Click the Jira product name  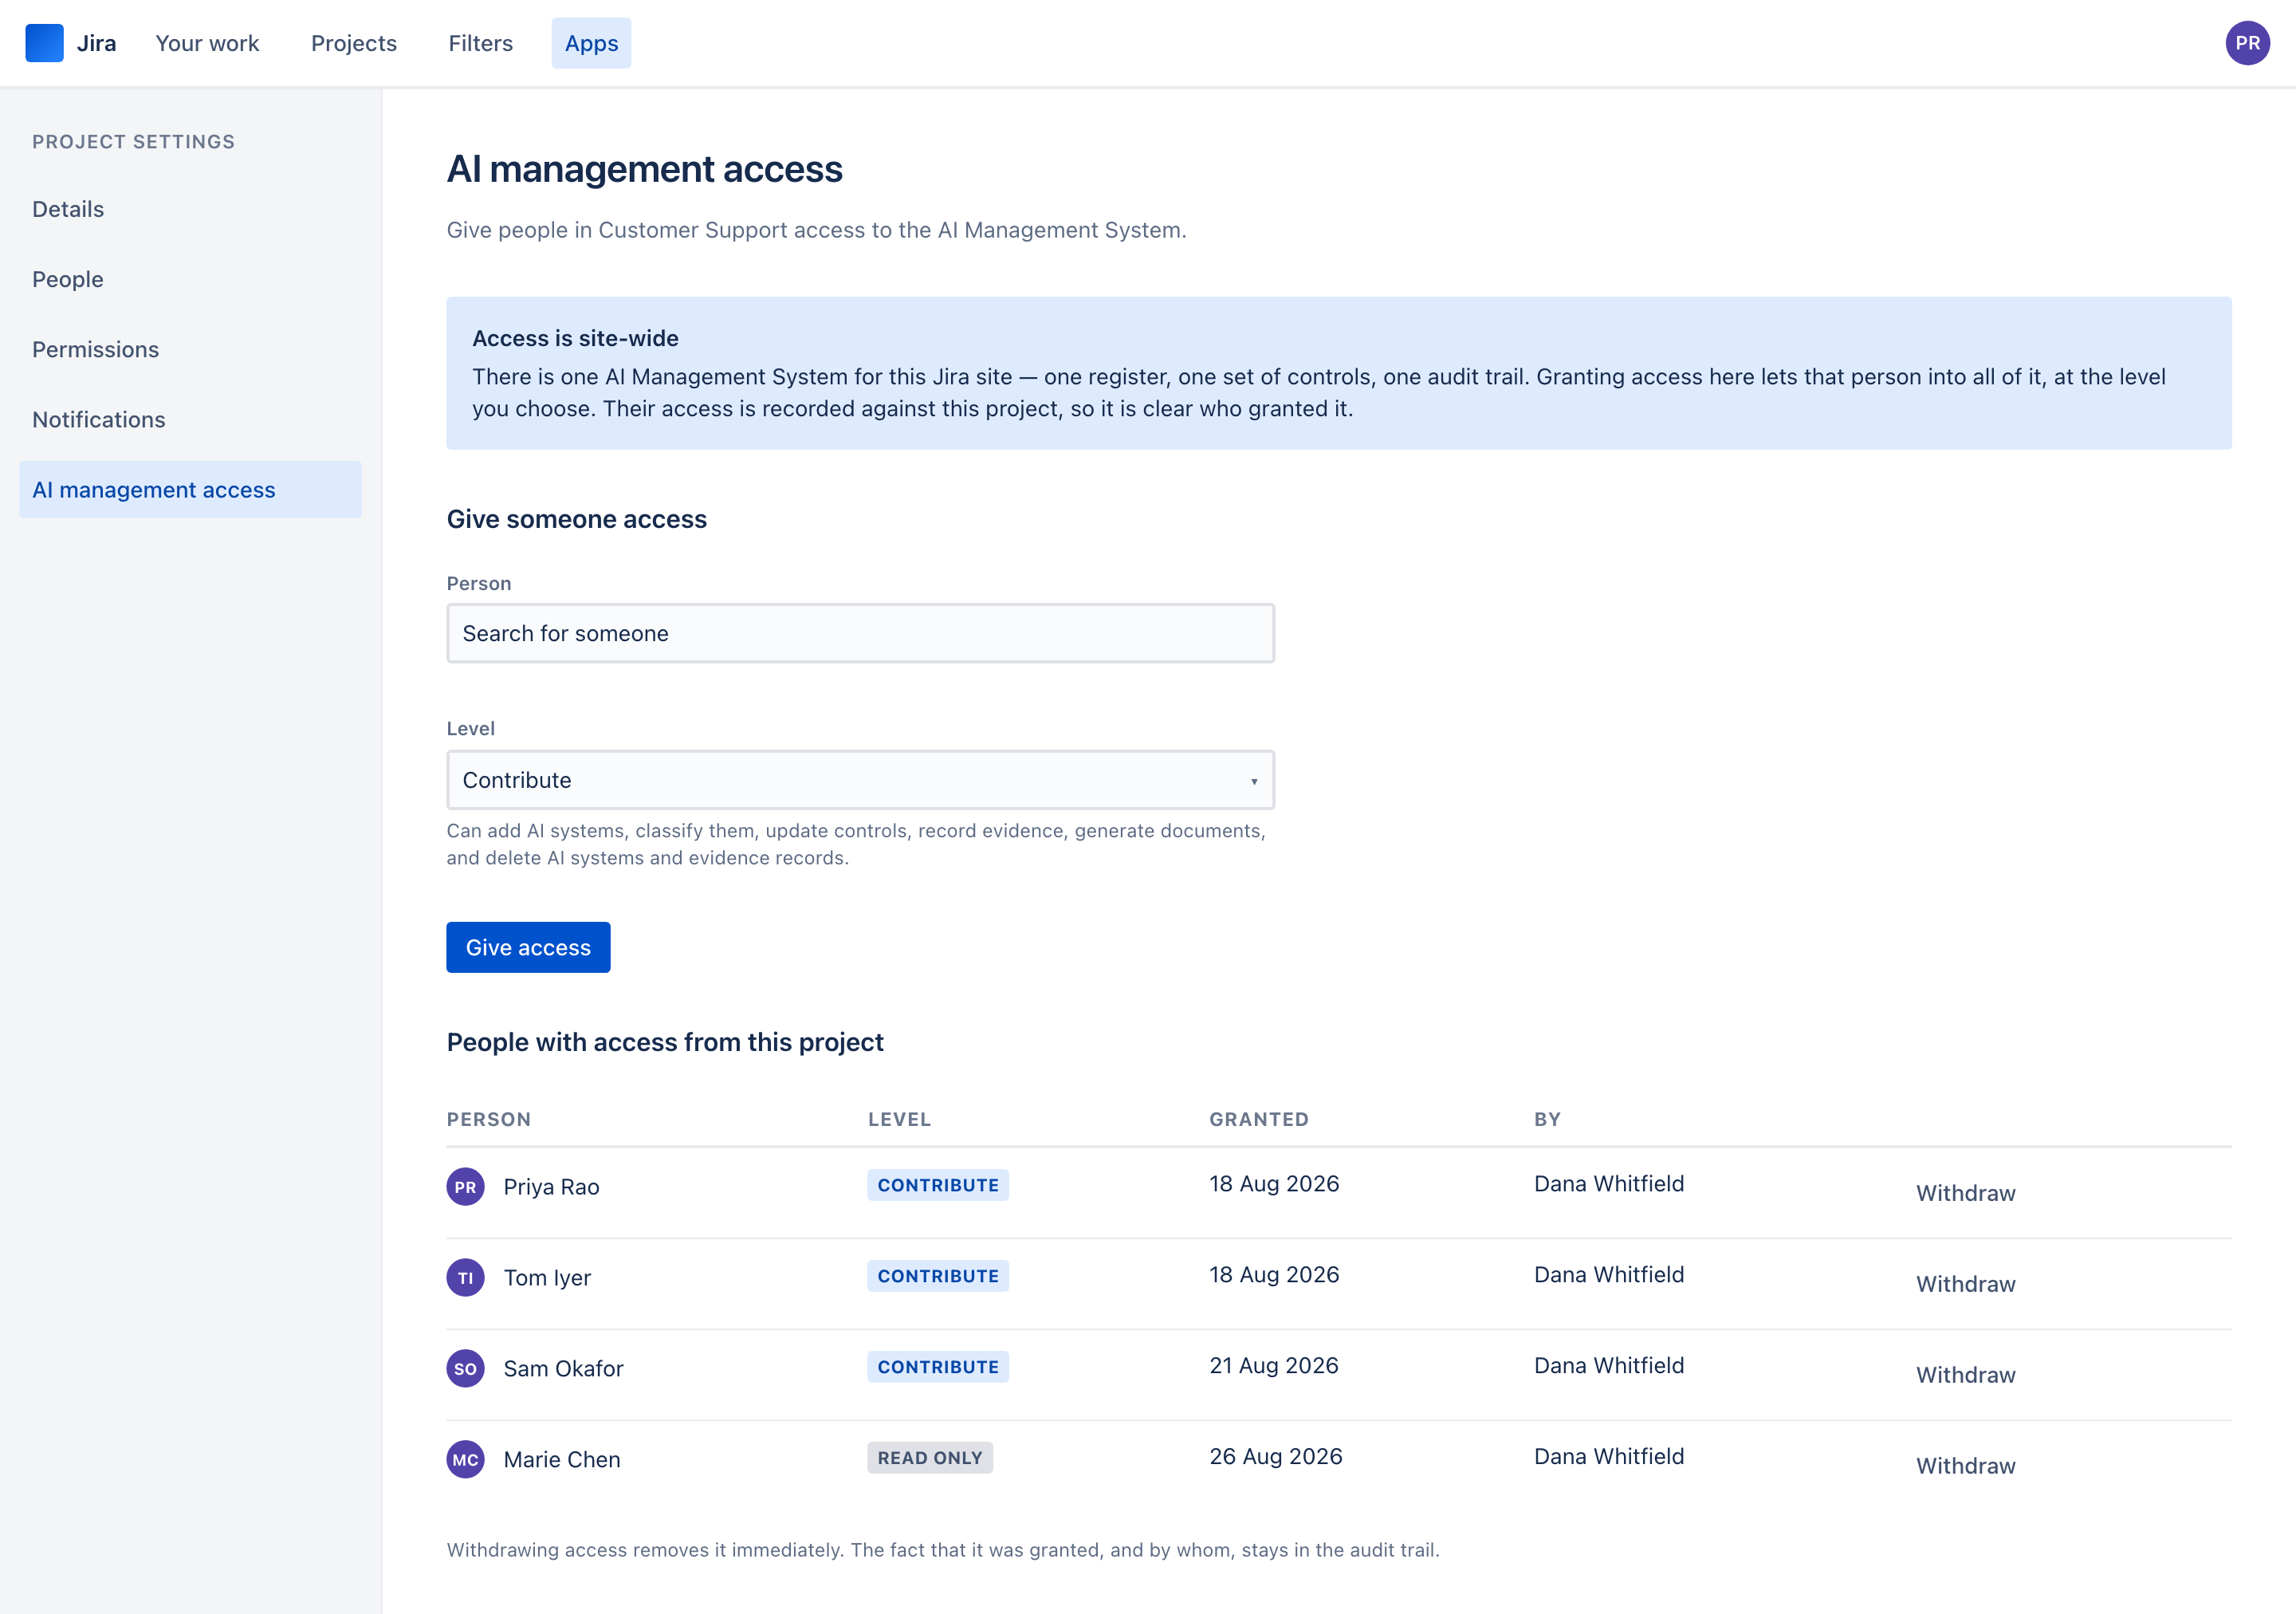96,43
